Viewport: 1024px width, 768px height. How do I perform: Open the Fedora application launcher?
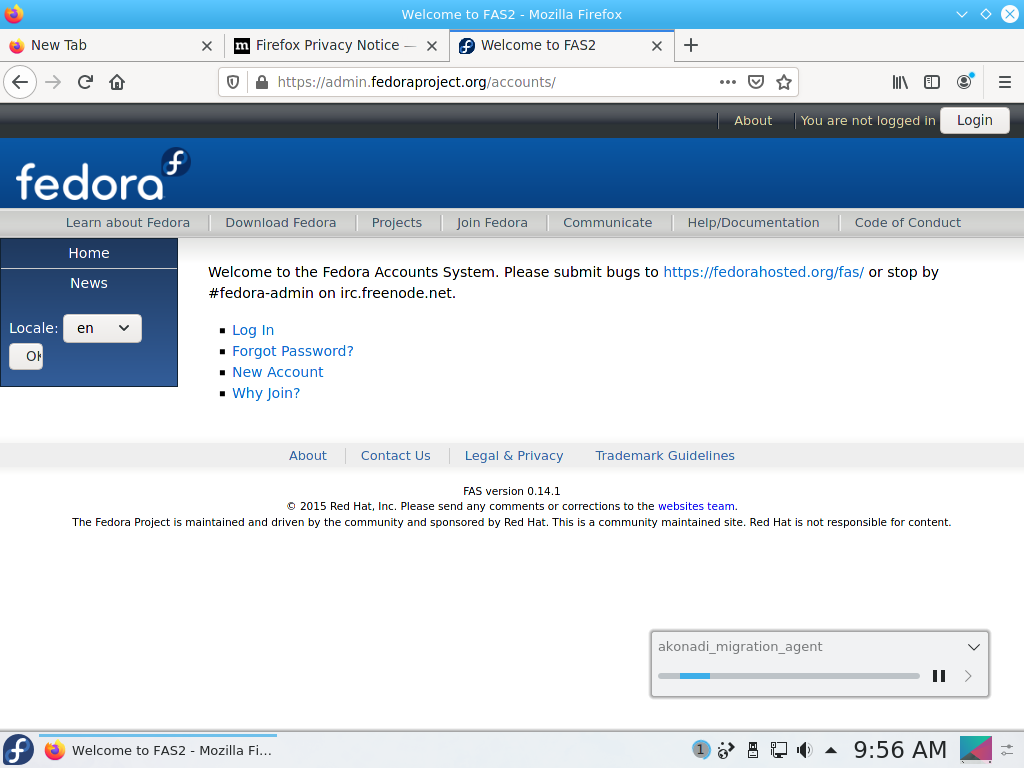coord(18,750)
